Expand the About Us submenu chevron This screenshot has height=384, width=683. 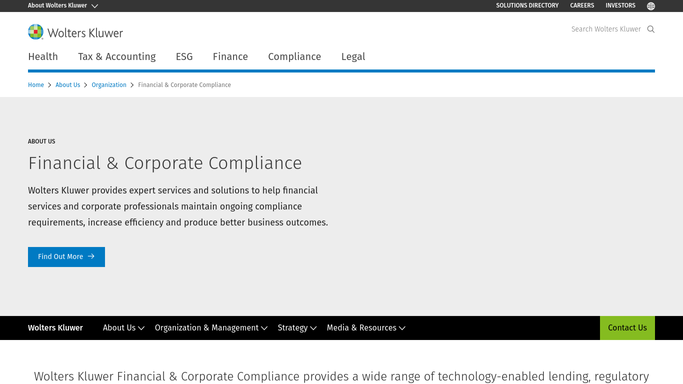pyautogui.click(x=141, y=328)
